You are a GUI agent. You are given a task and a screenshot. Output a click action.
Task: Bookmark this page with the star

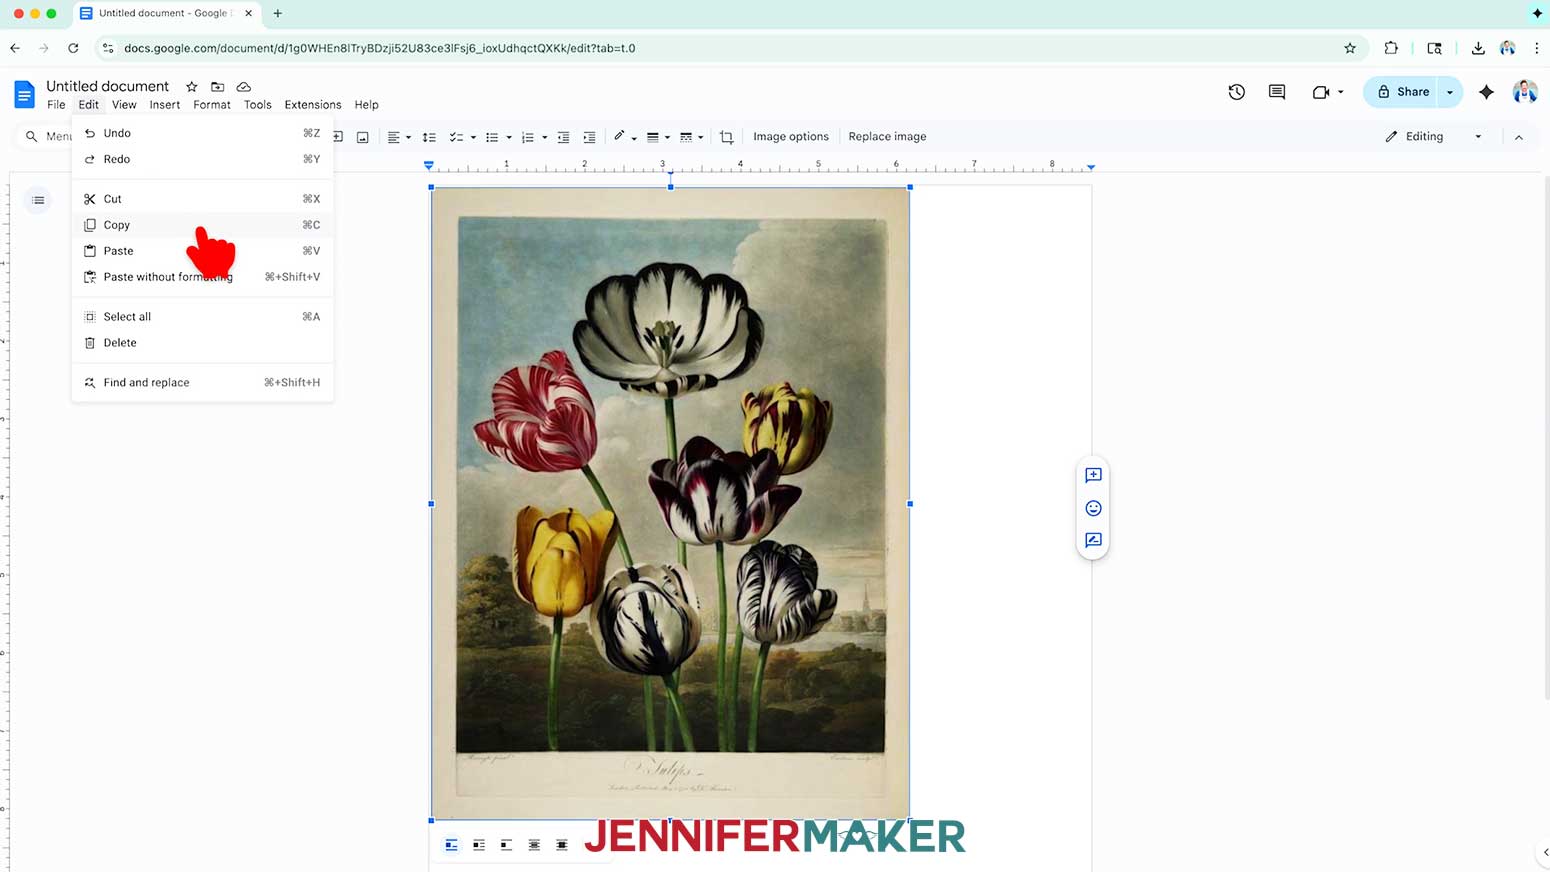point(1350,48)
